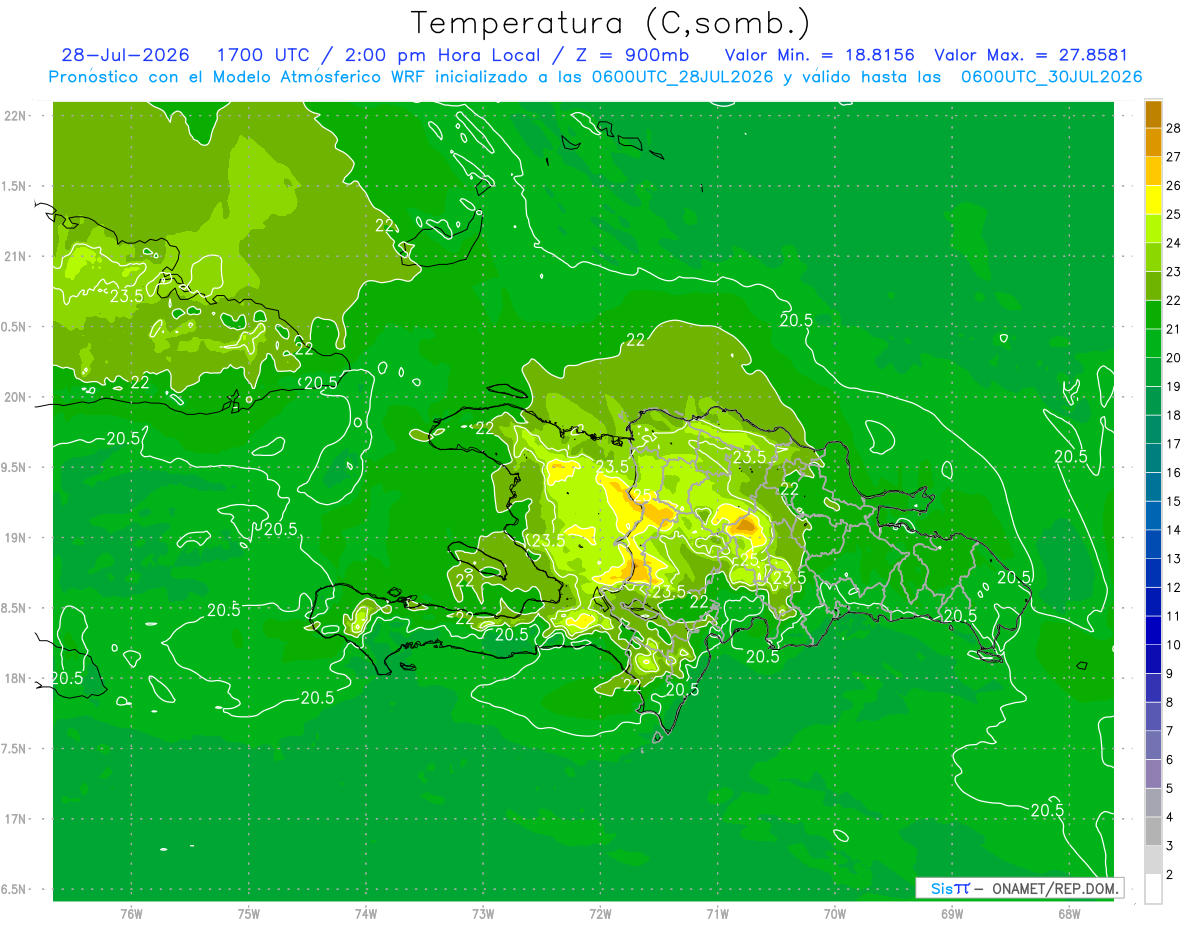Viewport: 1200px width, 927px height.
Task: Click the '17N' latitude axis label
Action: 16,819
